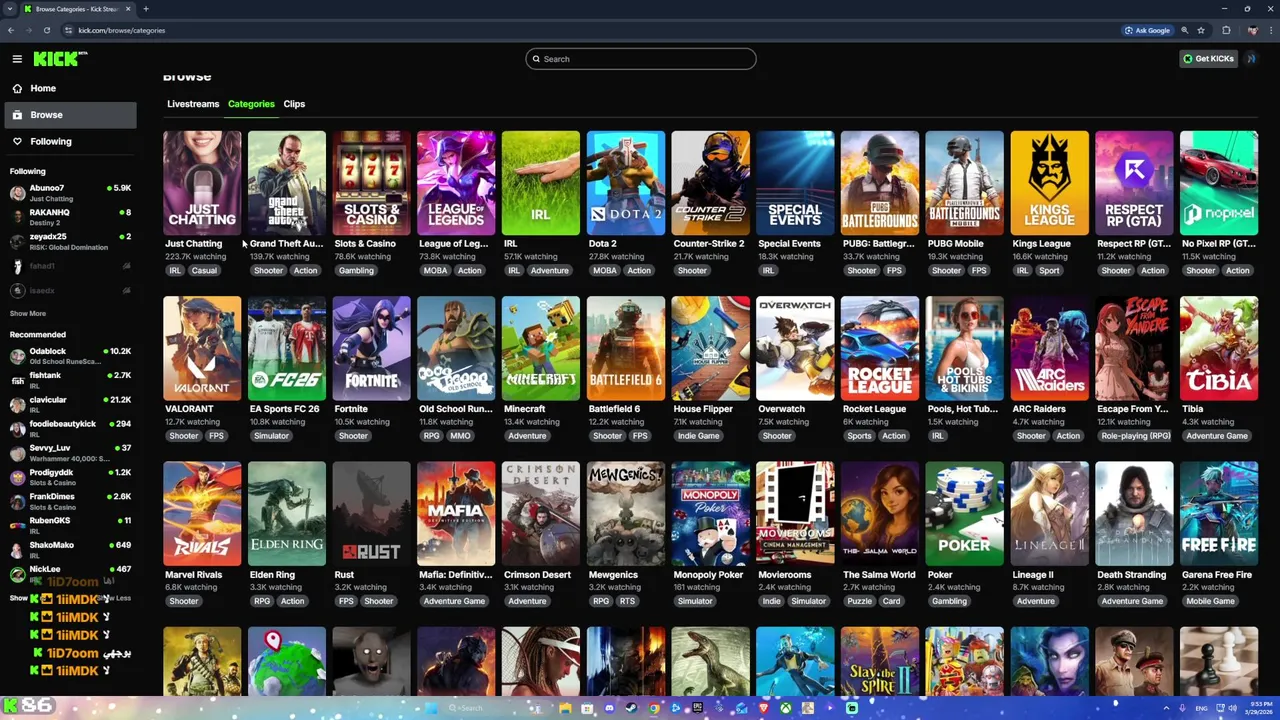Bookmark this page with the star icon
This screenshot has width=1280, height=720.
pos(1201,30)
